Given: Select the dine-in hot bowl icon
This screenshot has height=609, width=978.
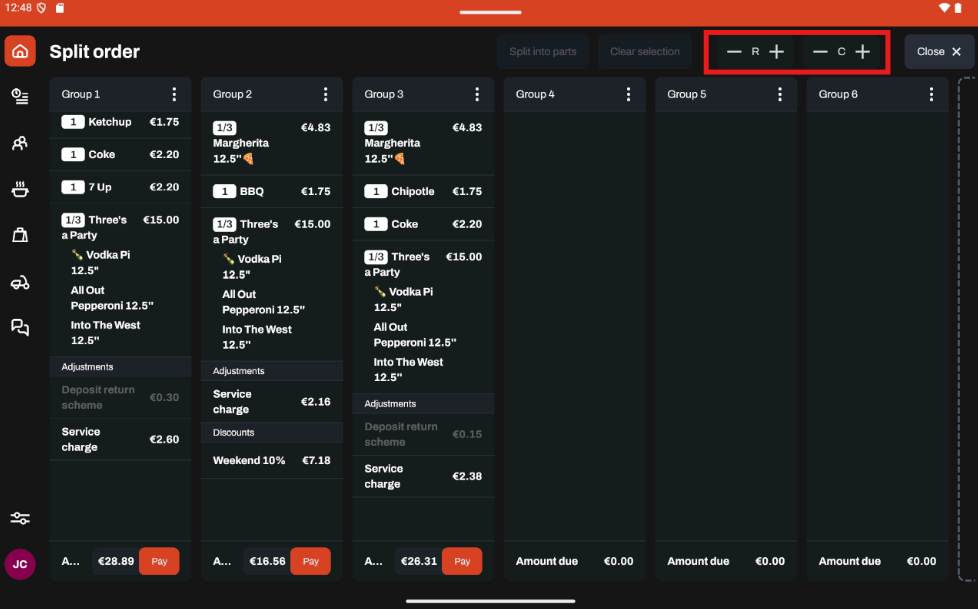Looking at the screenshot, I should pyautogui.click(x=20, y=189).
